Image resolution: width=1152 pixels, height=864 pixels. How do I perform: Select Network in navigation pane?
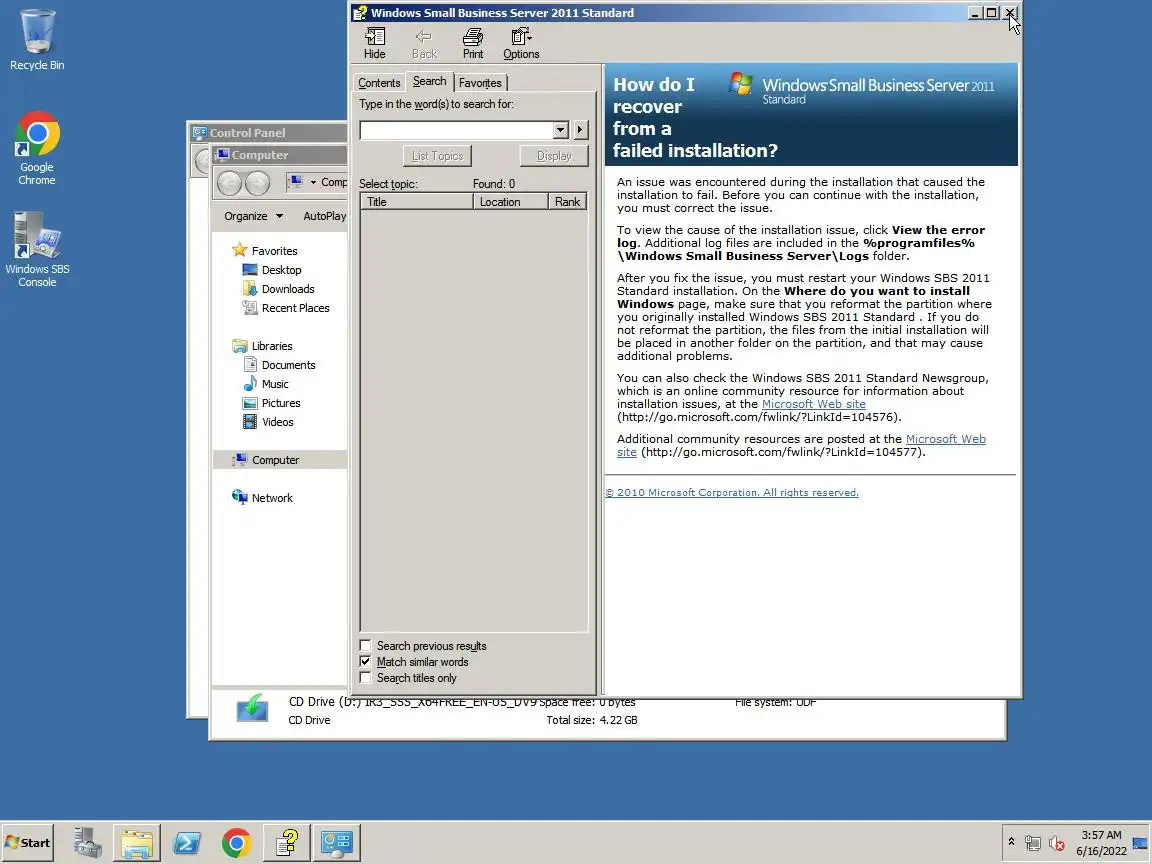click(272, 498)
